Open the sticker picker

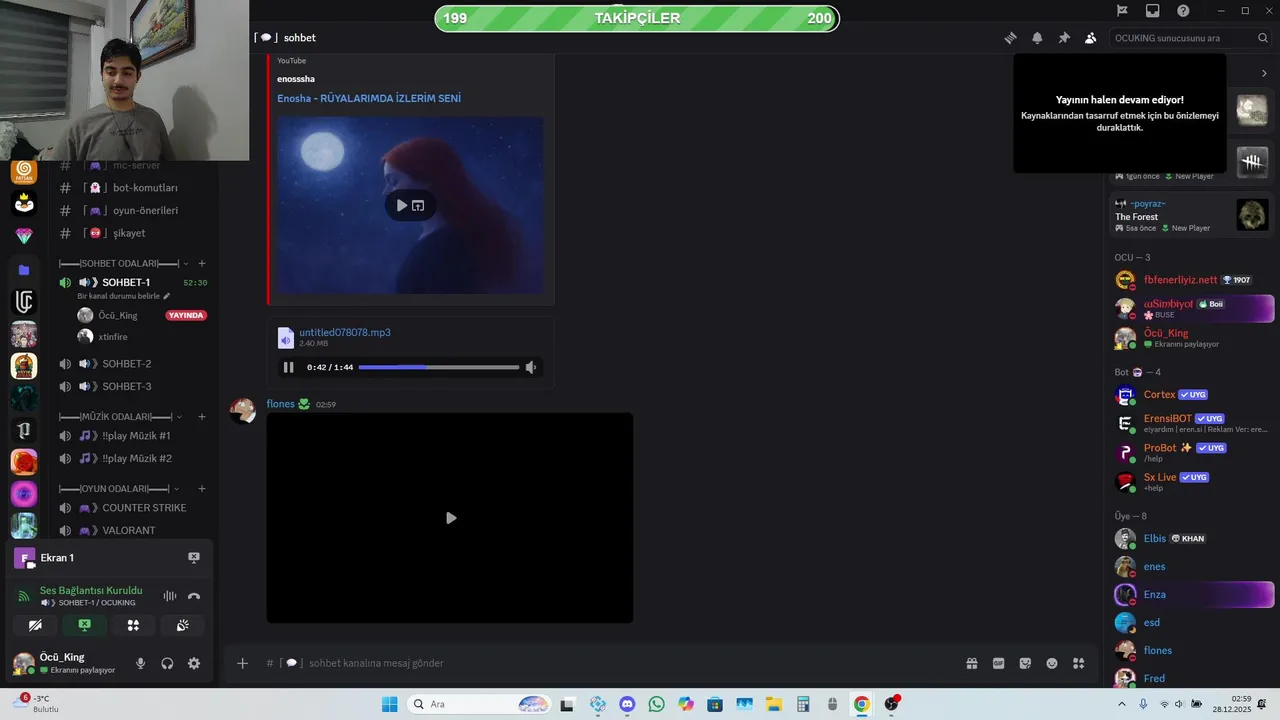pos(1025,663)
